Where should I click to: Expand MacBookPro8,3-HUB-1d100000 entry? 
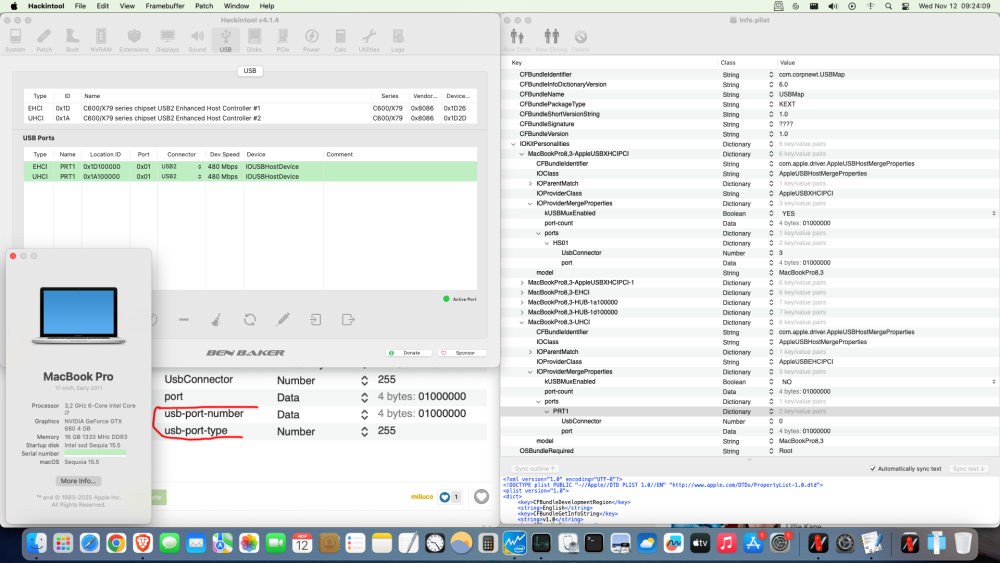tap(522, 312)
